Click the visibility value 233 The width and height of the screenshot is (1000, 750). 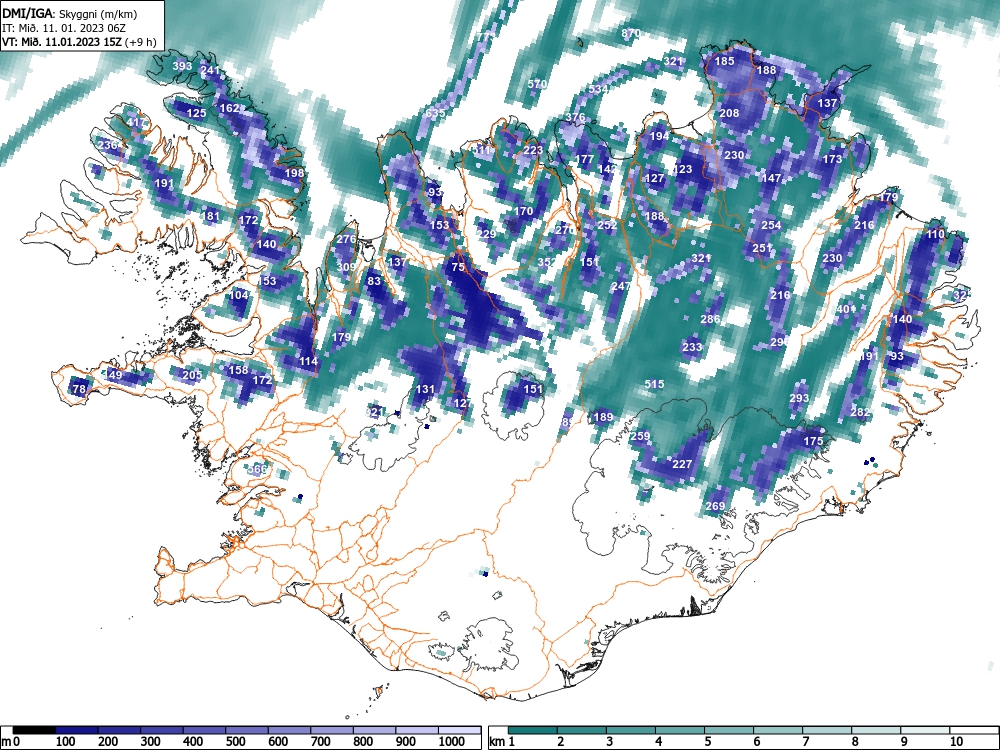point(692,347)
